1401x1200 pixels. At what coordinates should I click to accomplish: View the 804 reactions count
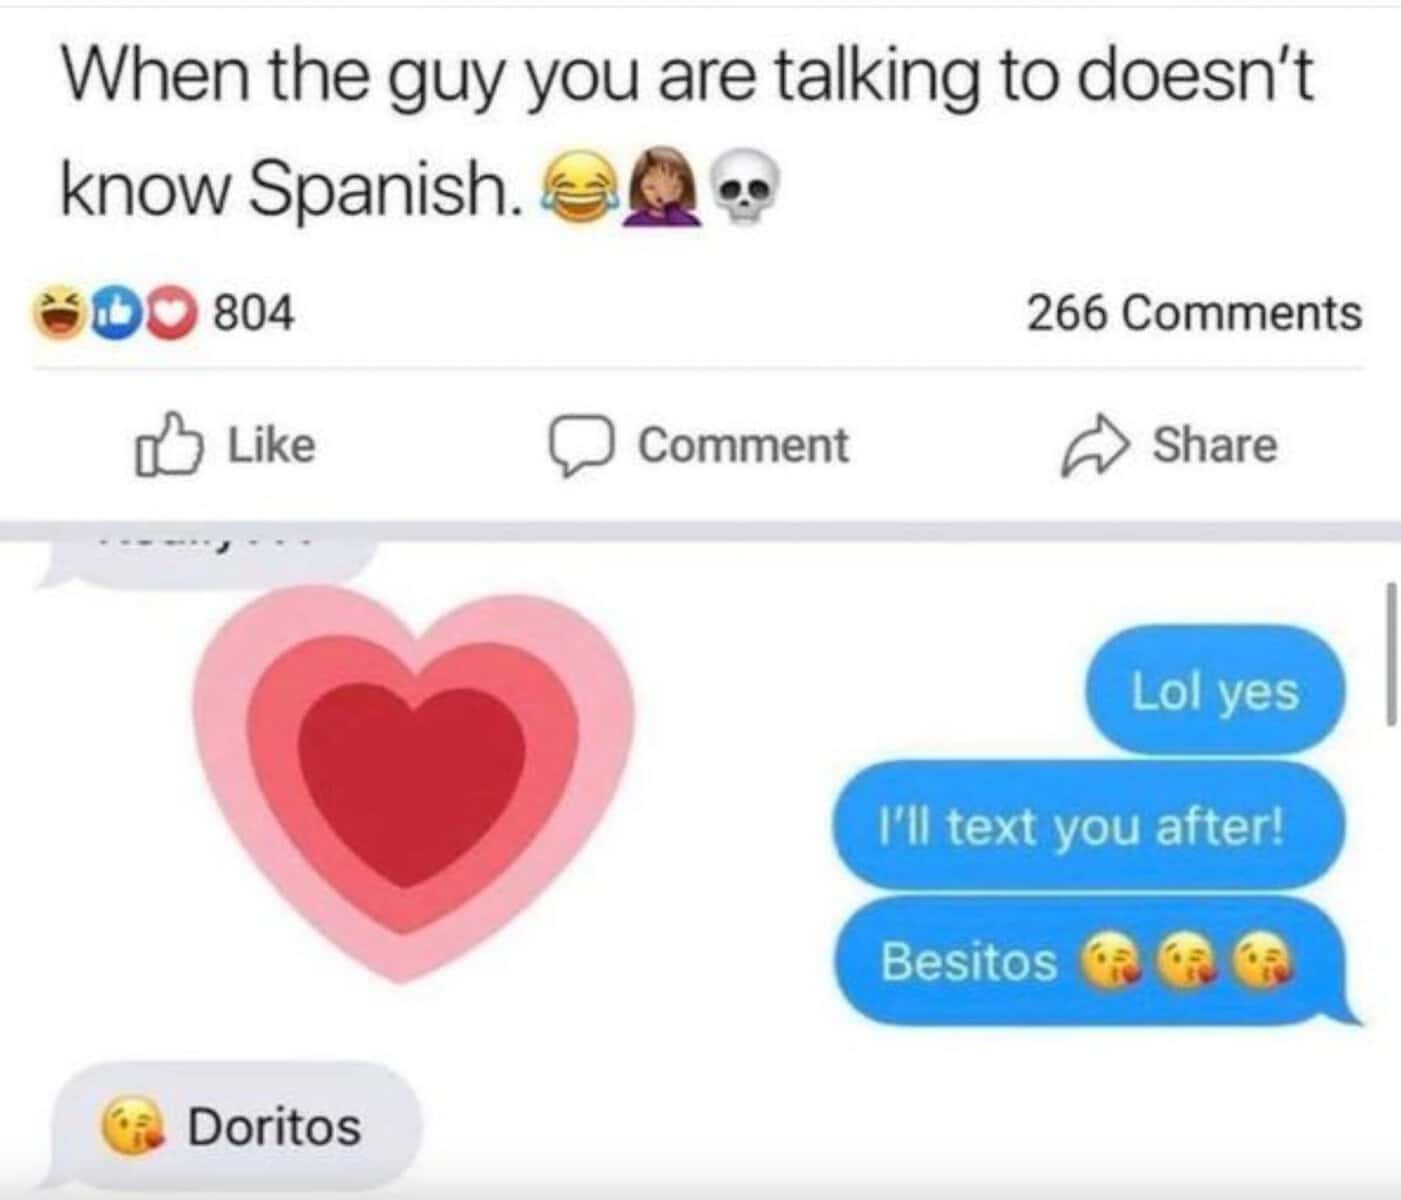pos(255,313)
